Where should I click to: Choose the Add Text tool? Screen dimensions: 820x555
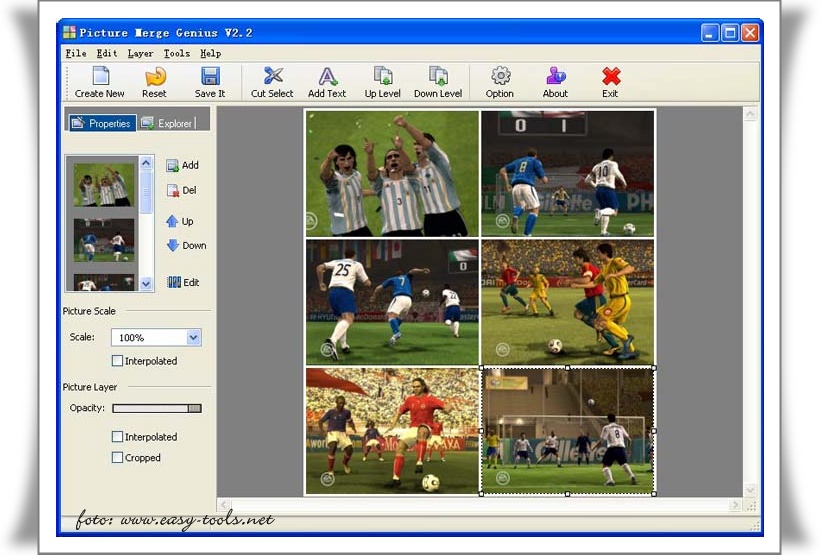327,82
